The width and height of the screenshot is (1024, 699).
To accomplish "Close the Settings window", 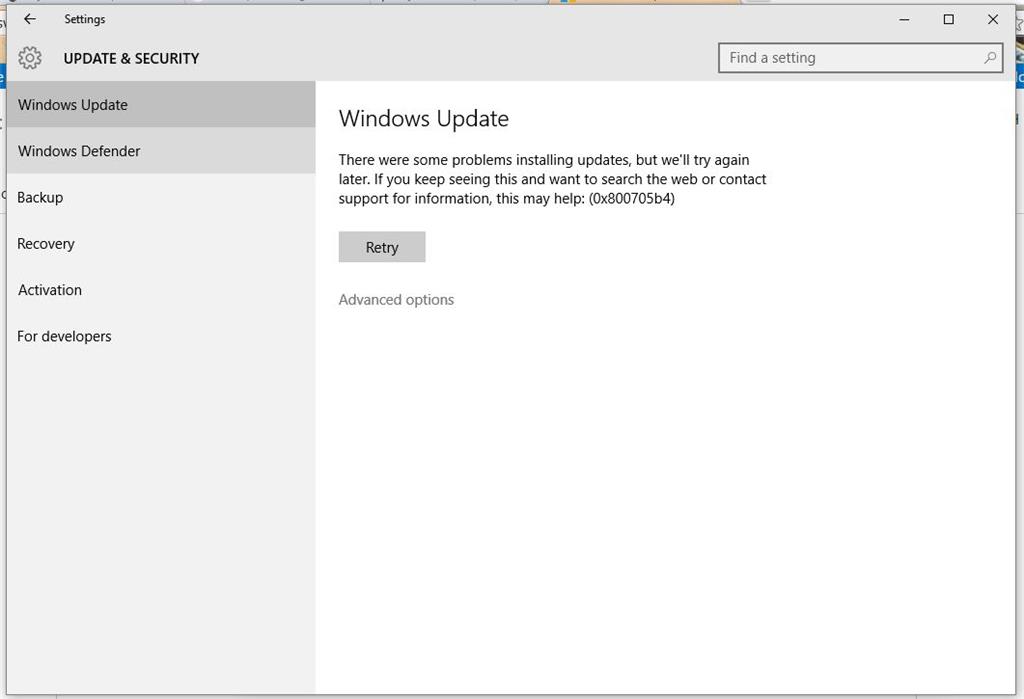I will pos(993,20).
